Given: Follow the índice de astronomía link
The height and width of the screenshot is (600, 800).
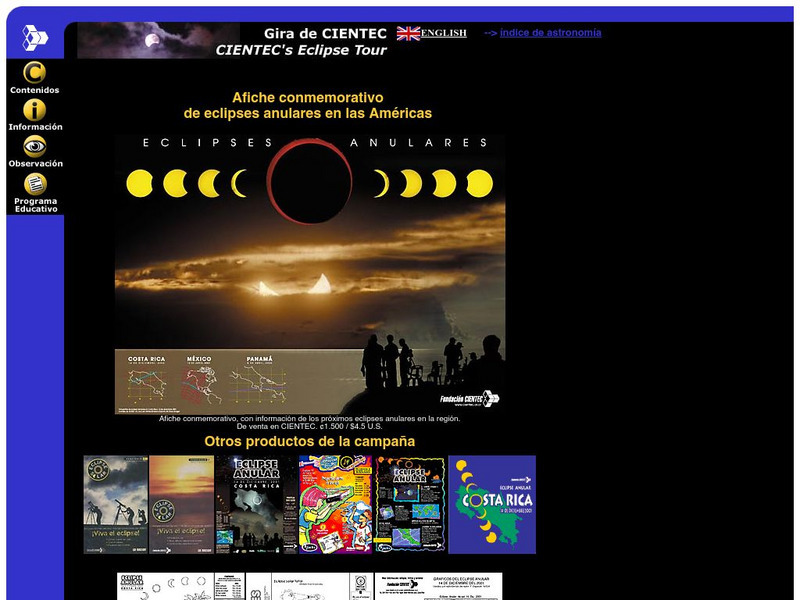Looking at the screenshot, I should [551, 33].
